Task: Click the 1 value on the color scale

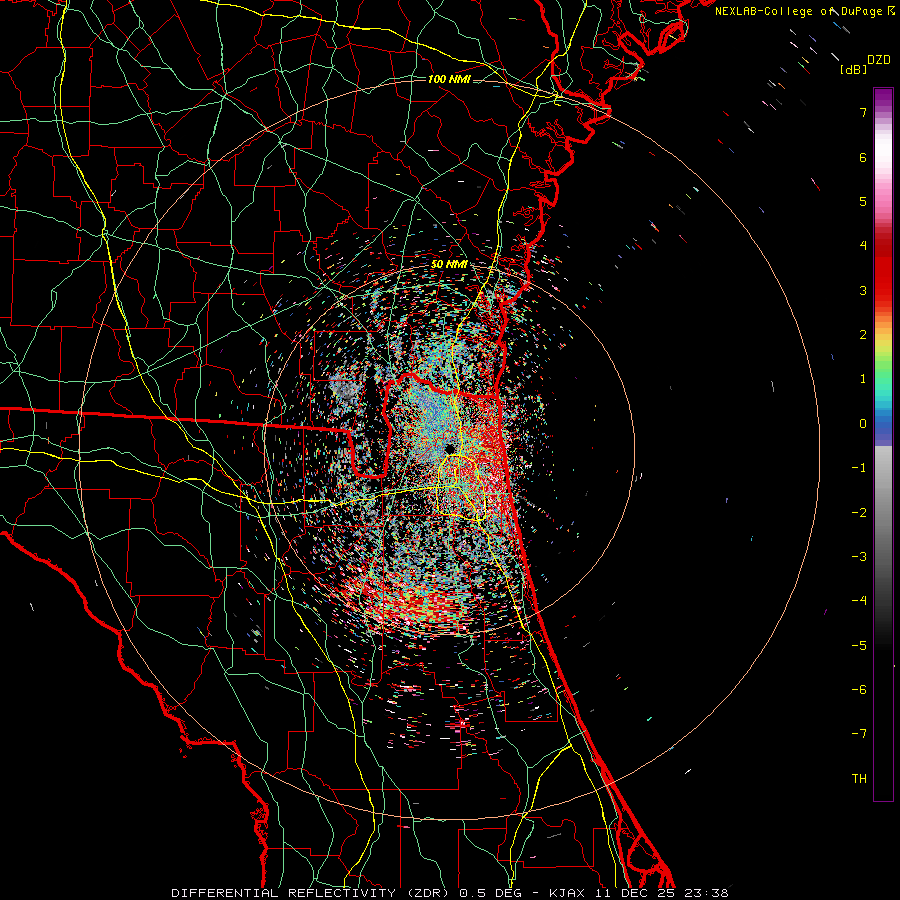Action: pos(863,379)
